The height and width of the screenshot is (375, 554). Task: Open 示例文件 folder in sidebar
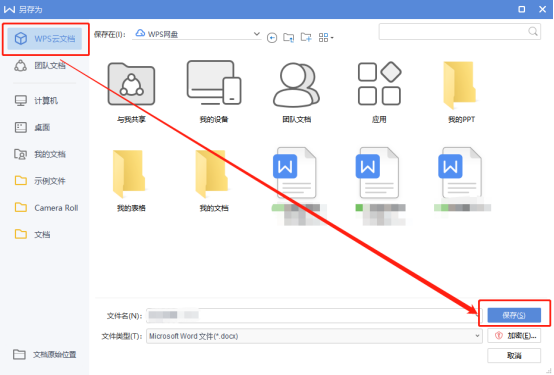coord(40,181)
